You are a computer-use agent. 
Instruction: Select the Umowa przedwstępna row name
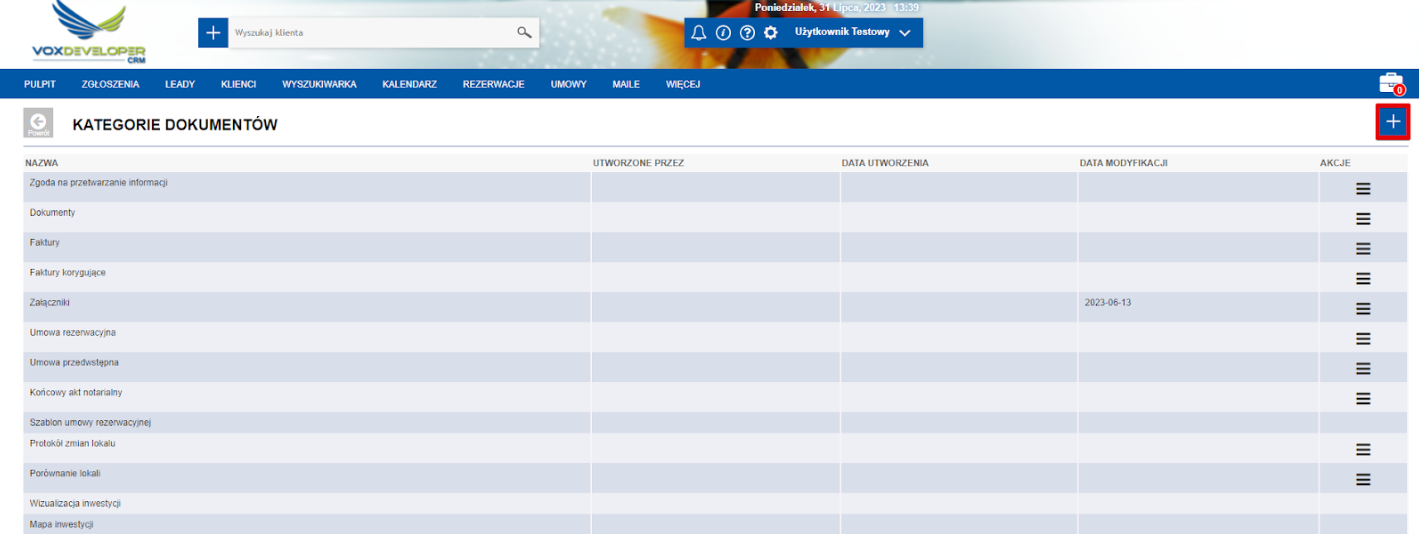coord(74,362)
